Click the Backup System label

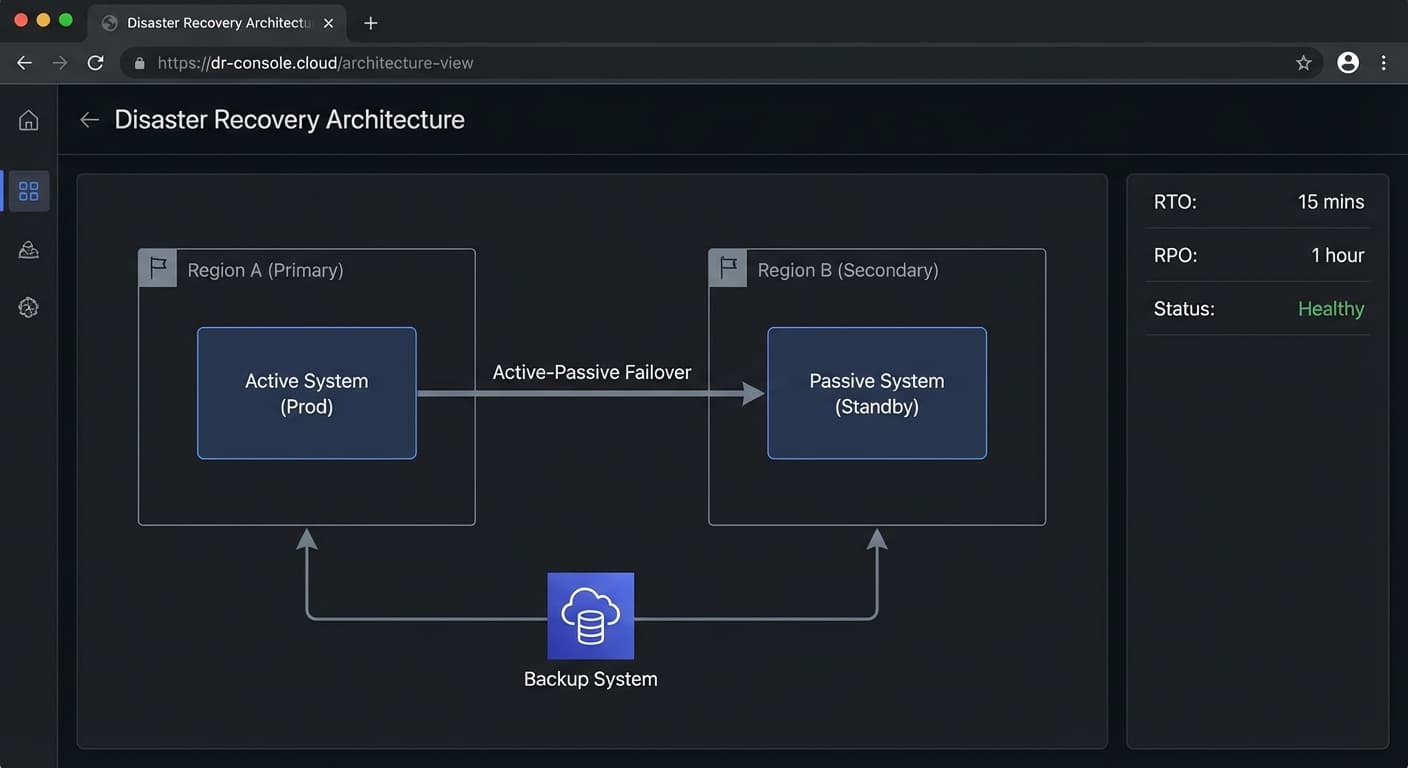[x=591, y=679]
